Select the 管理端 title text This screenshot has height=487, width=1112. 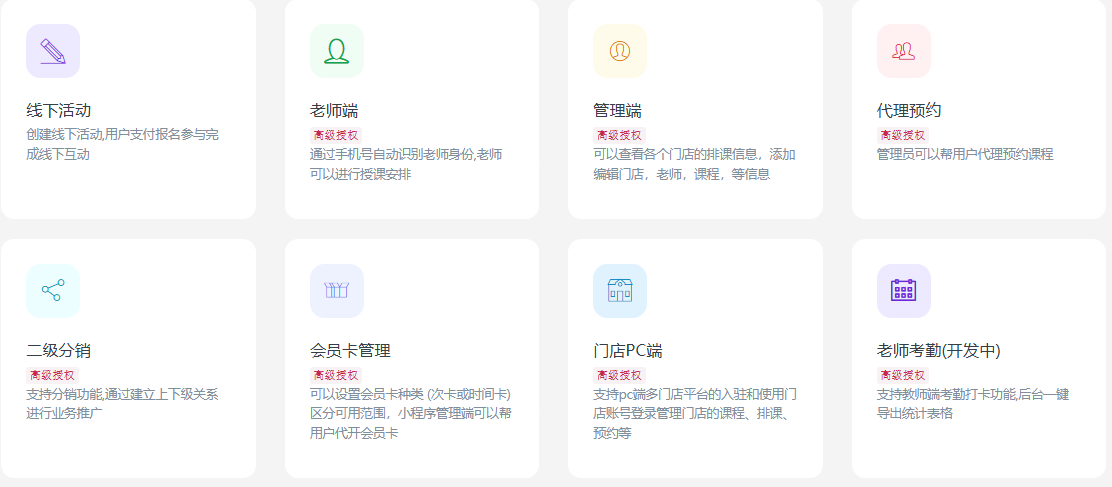tap(617, 110)
